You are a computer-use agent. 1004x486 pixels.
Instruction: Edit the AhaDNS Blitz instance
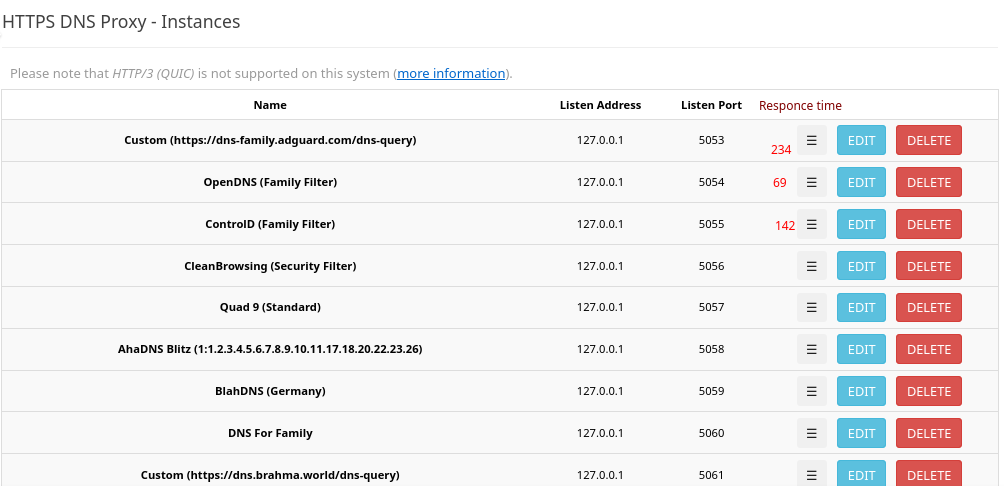click(861, 349)
